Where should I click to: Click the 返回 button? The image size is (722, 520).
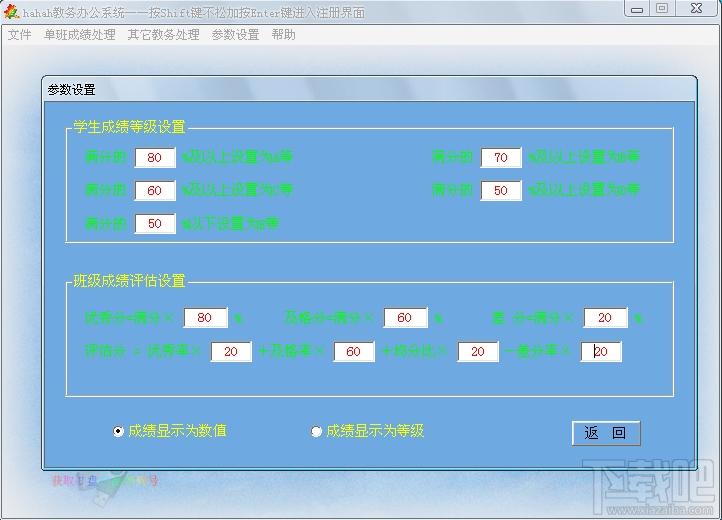(x=606, y=433)
